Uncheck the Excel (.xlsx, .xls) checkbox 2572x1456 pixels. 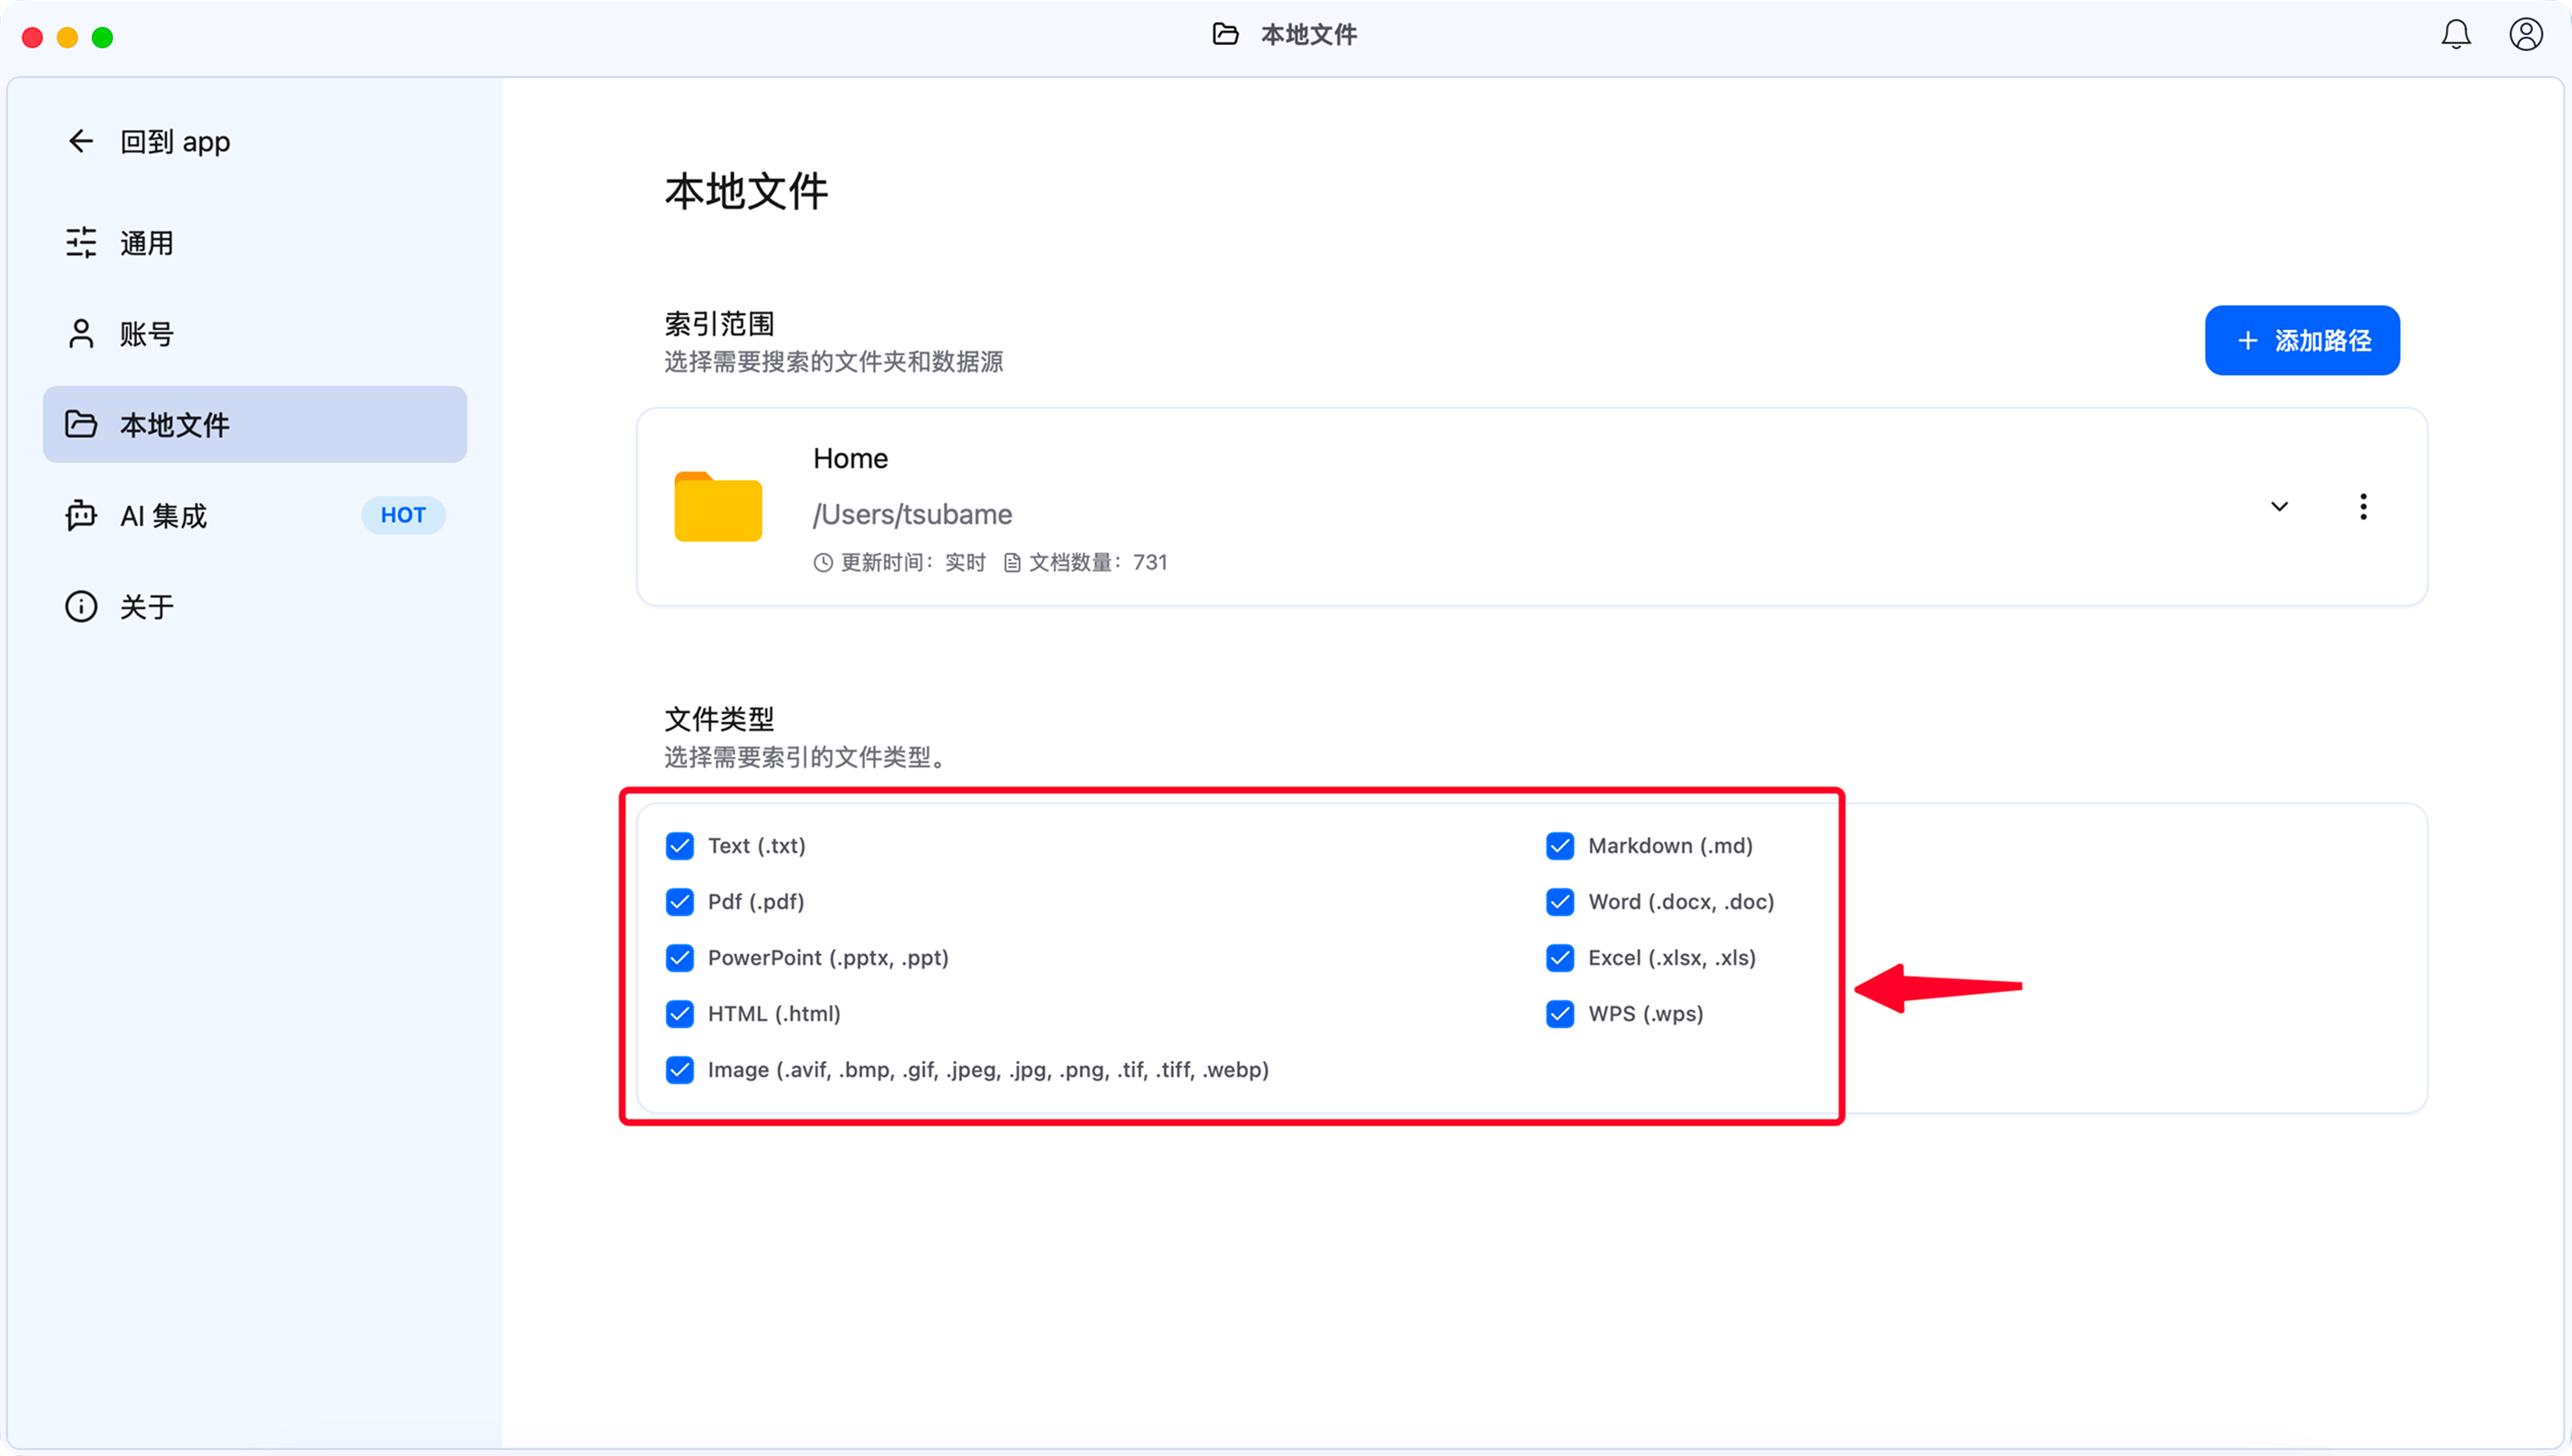coord(1560,958)
